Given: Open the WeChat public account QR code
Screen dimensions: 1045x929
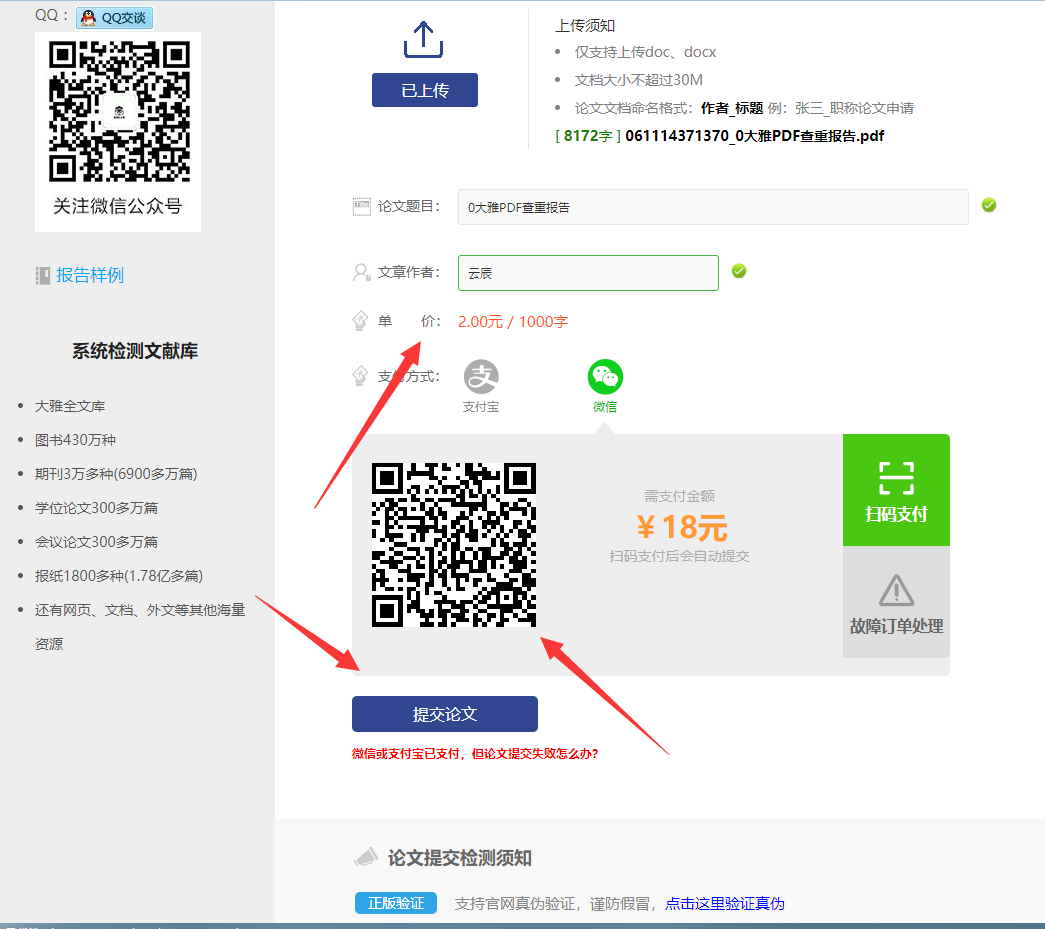Looking at the screenshot, I should 119,111.
